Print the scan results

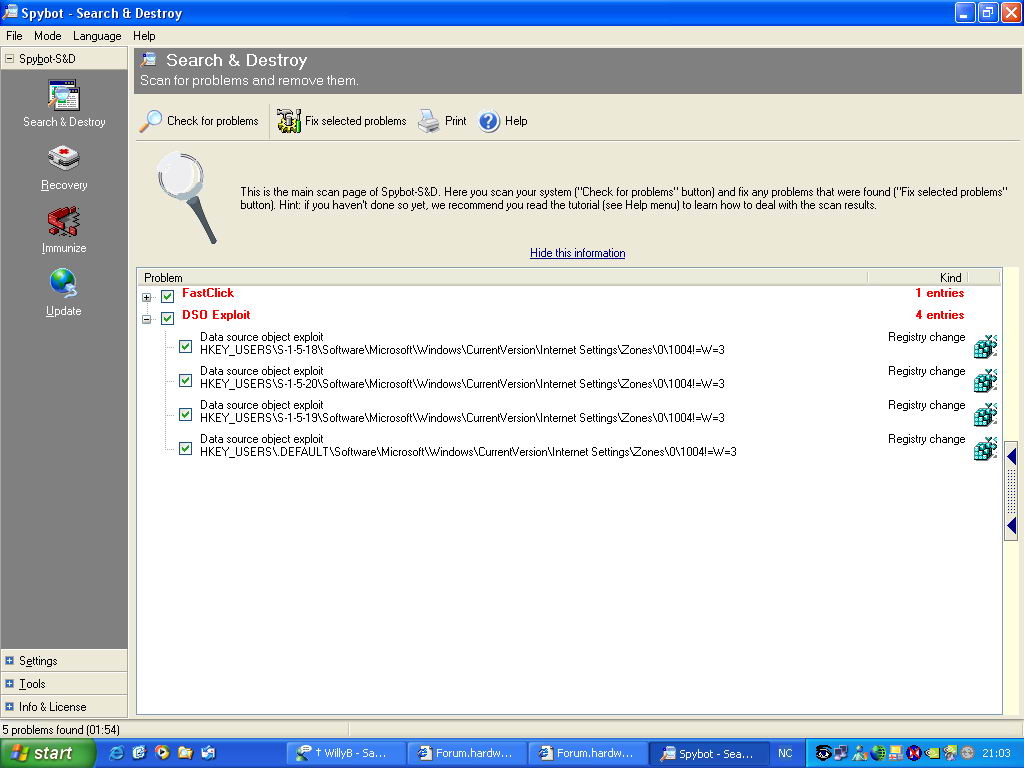click(x=443, y=121)
